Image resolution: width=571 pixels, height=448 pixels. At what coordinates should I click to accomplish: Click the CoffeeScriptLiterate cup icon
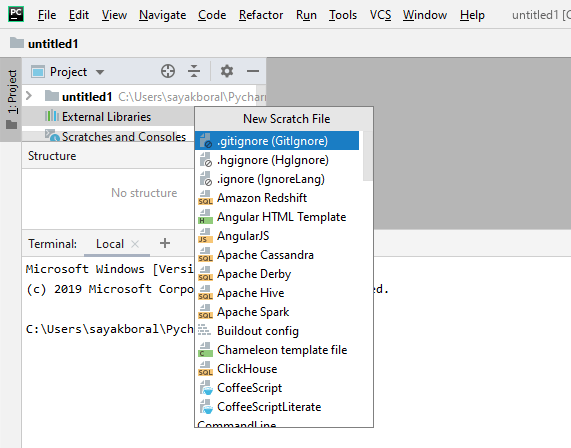pyautogui.click(x=206, y=406)
